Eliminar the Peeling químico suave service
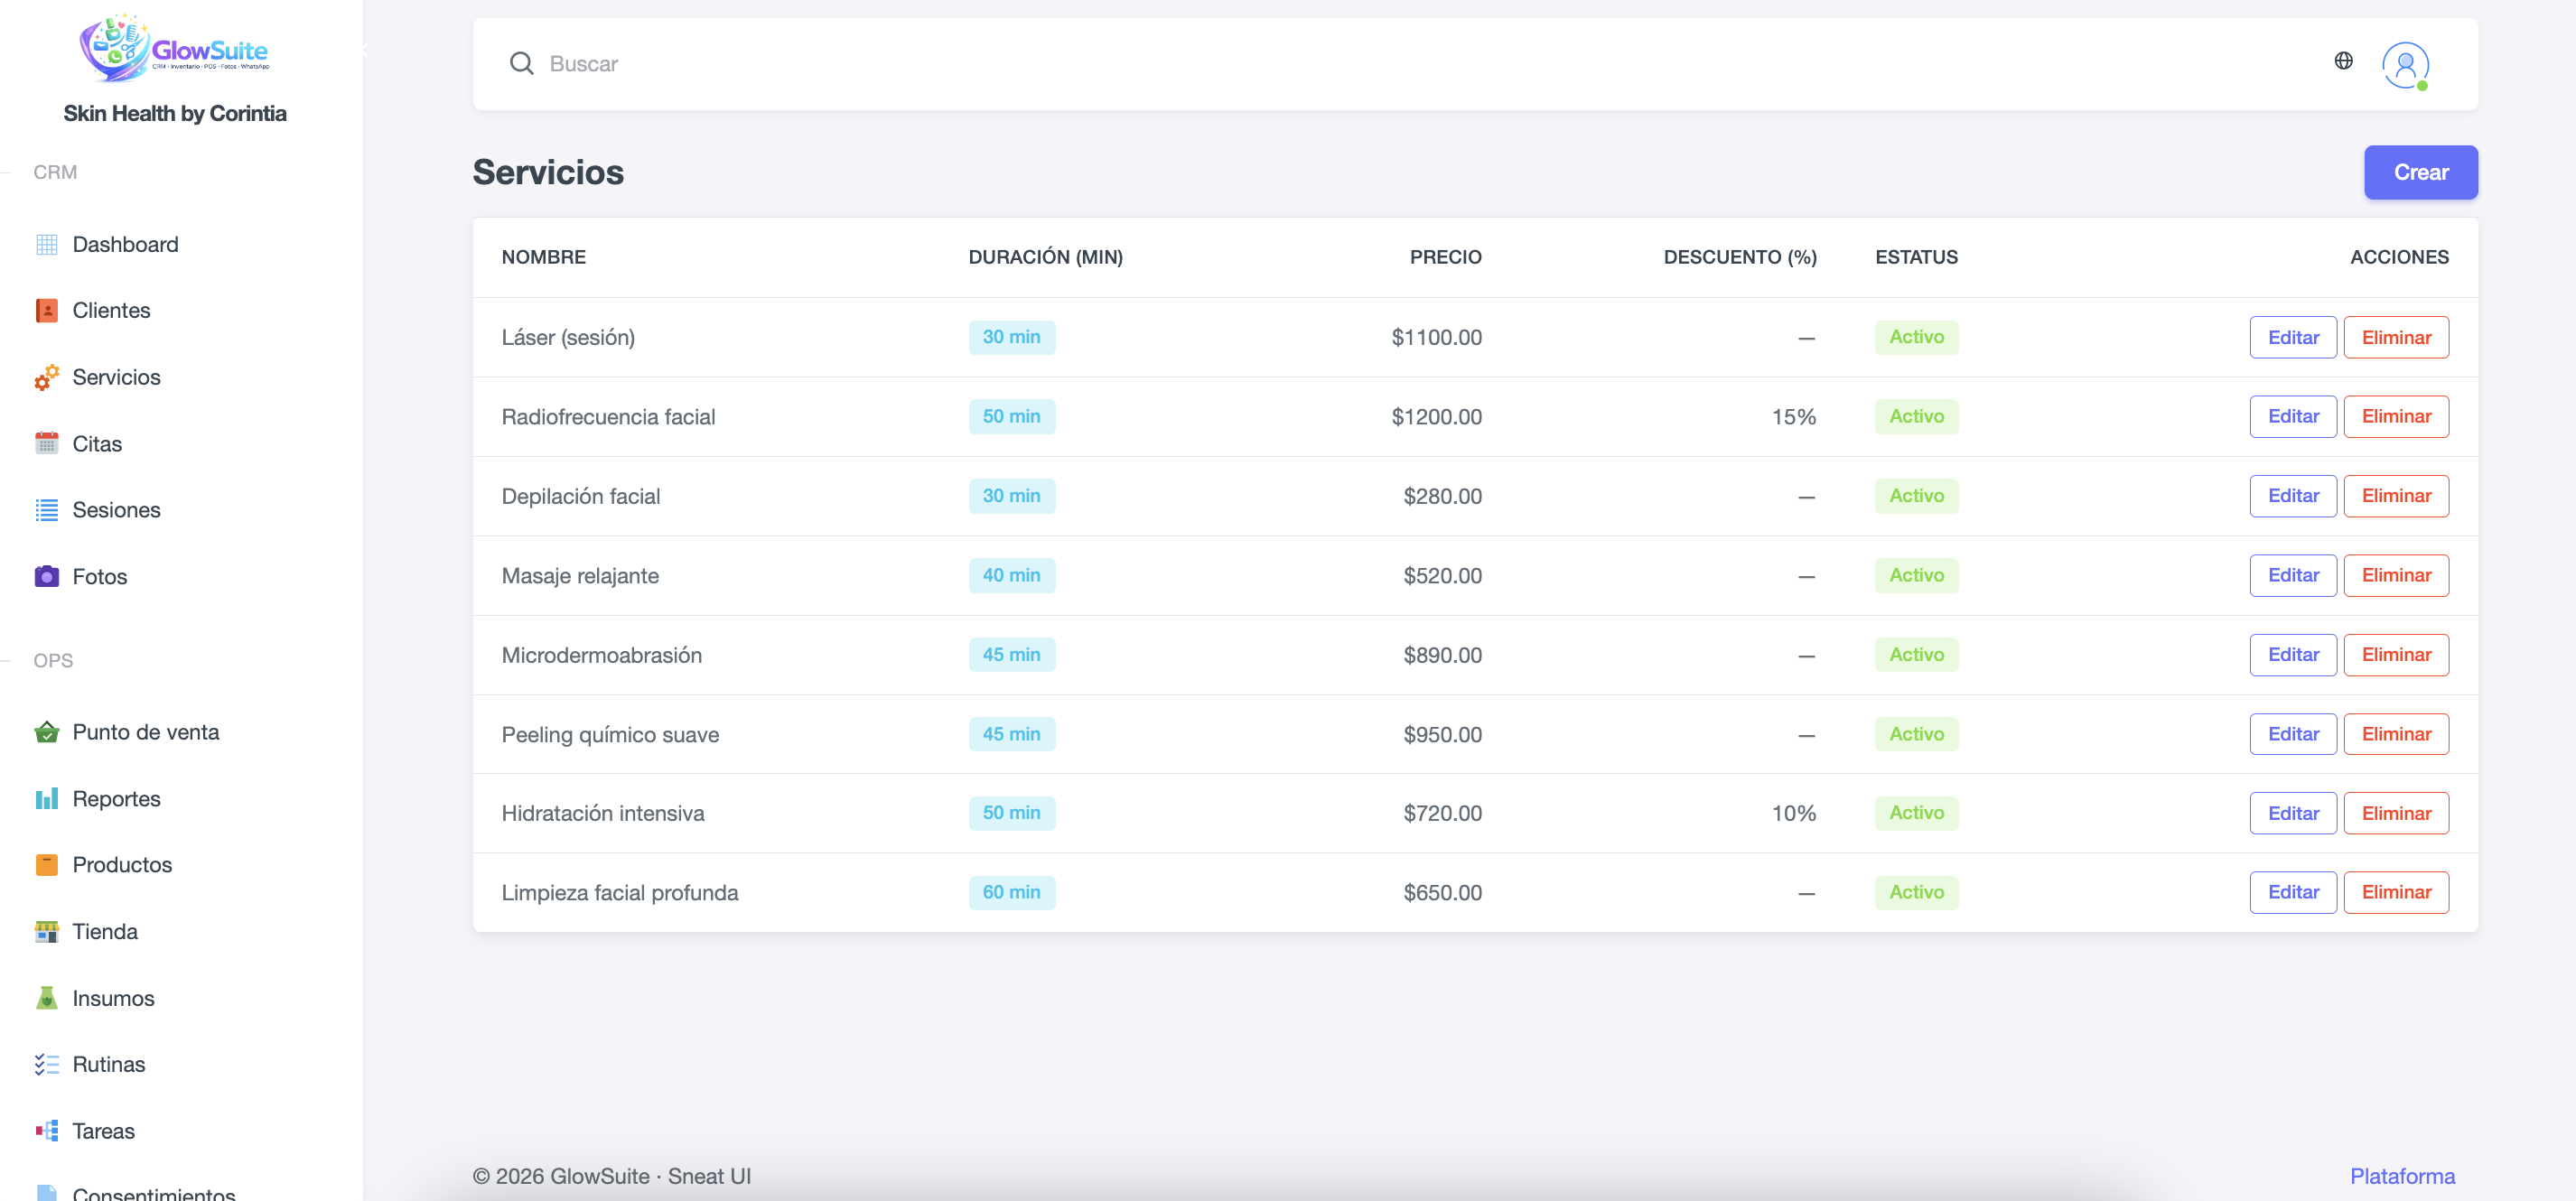The width and height of the screenshot is (2576, 1201). pos(2395,735)
